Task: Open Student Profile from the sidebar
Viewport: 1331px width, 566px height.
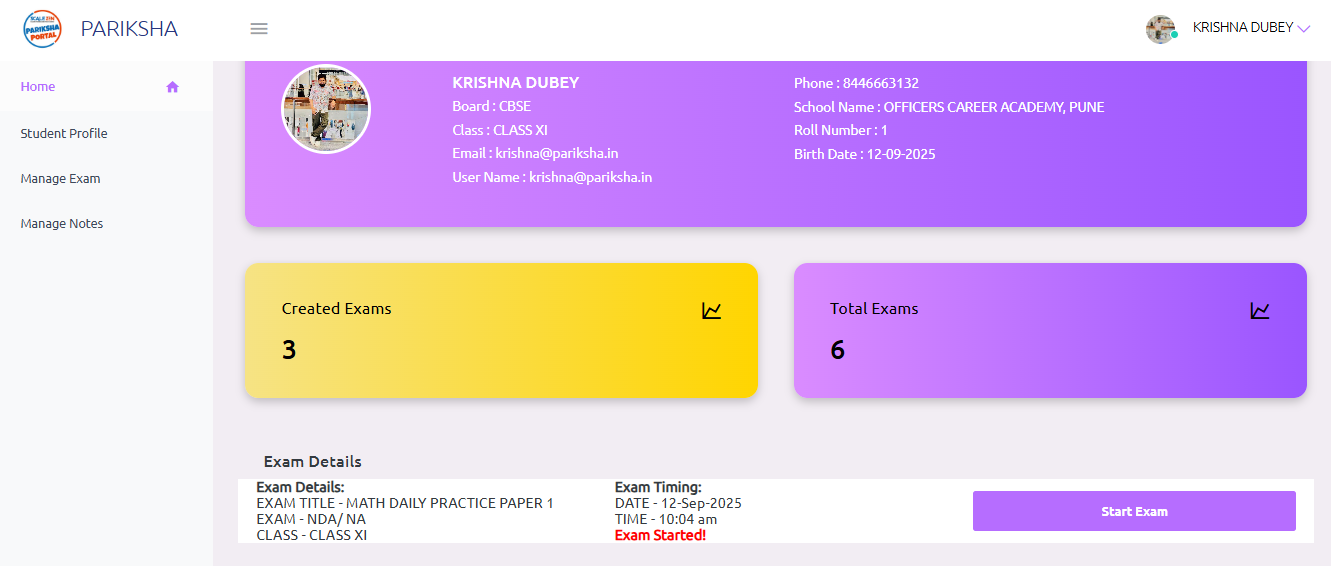Action: click(64, 134)
